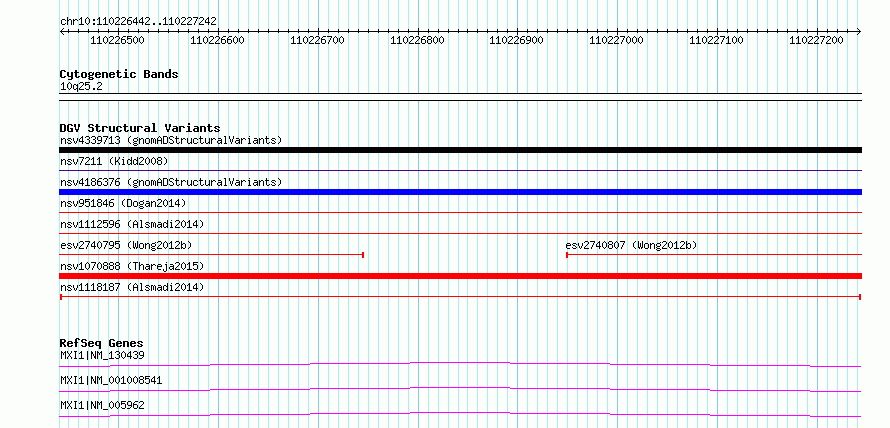Click the left arrow of the ruler

62,31
